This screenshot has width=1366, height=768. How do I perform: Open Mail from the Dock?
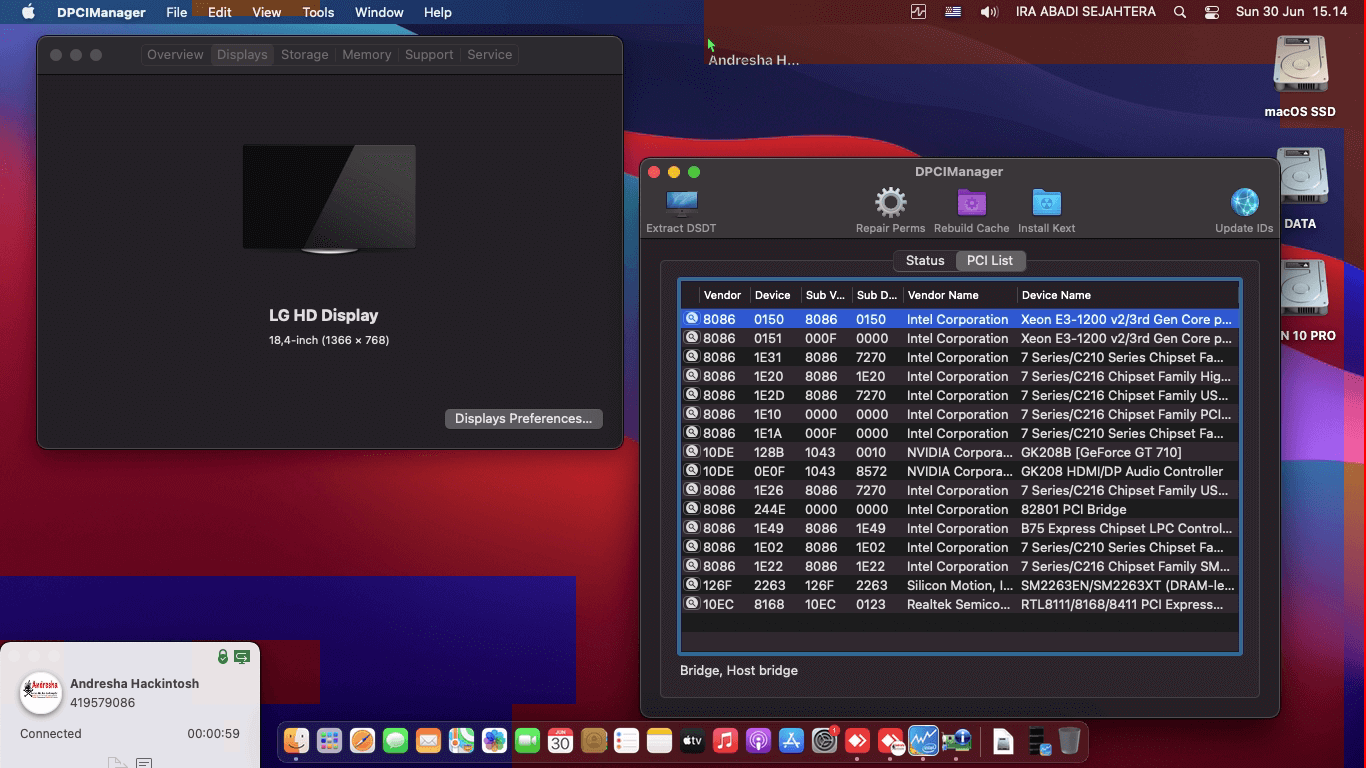pos(428,741)
